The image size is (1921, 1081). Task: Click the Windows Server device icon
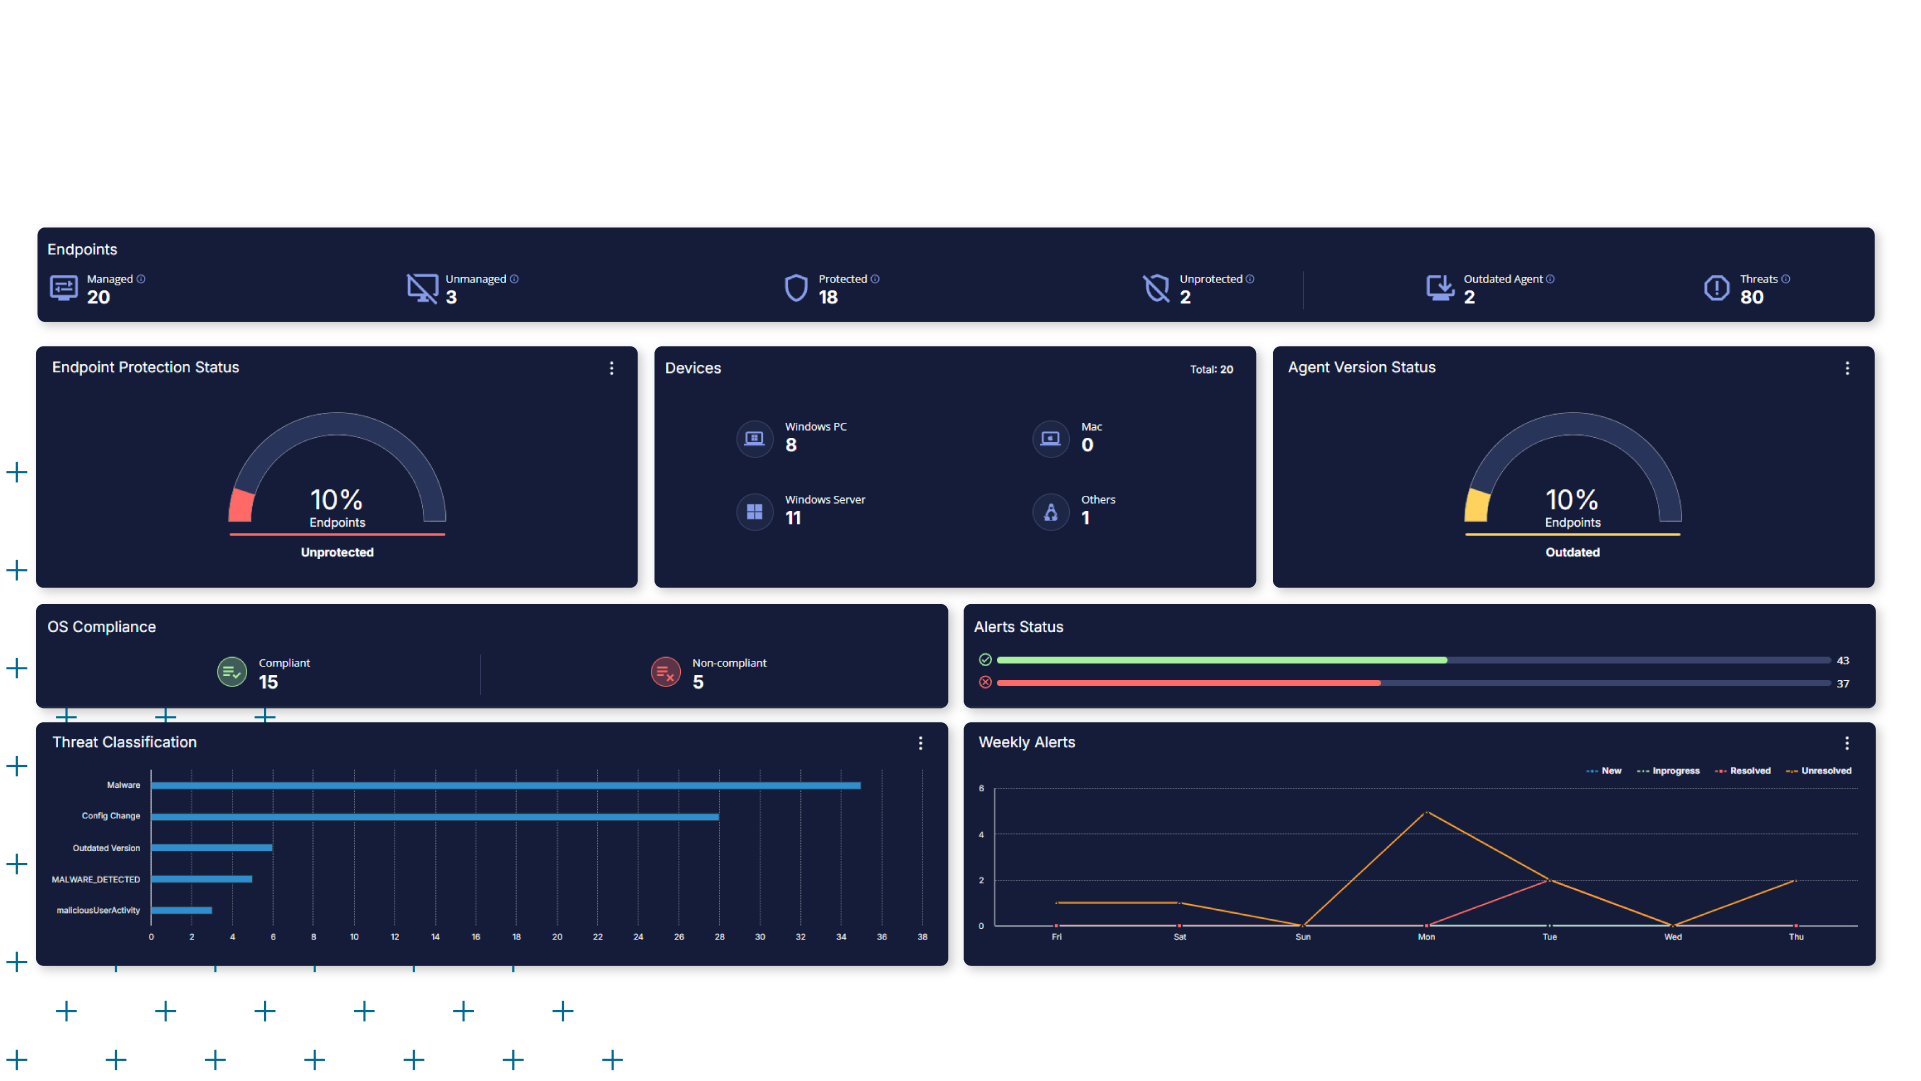755,512
